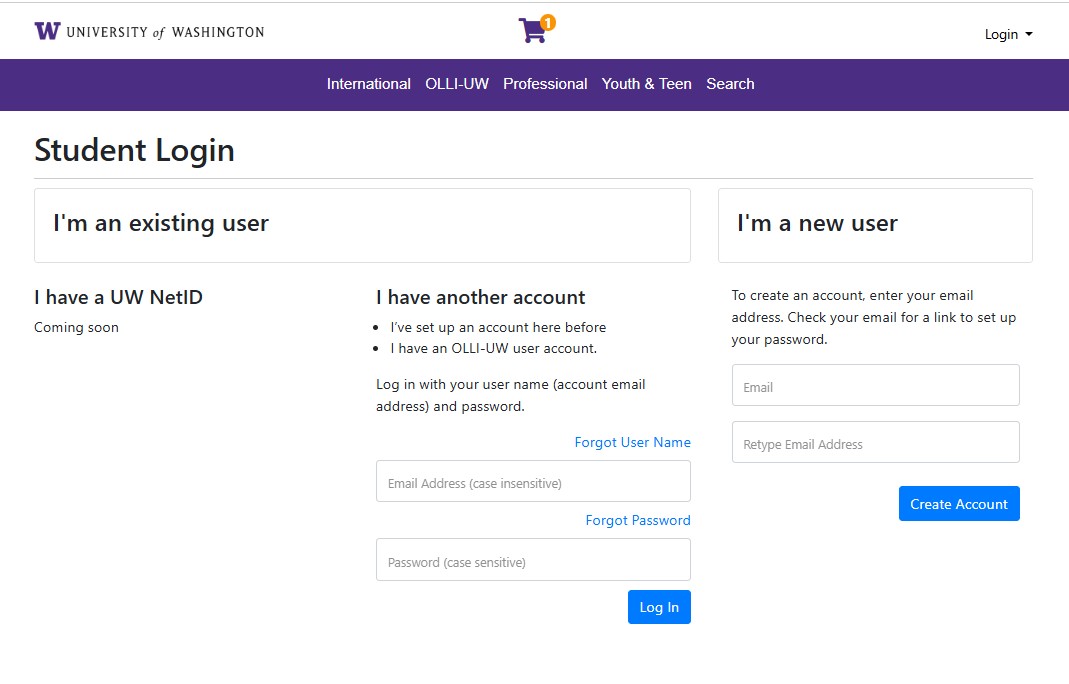Click the Create Account button
The image size is (1069, 684).
click(959, 504)
